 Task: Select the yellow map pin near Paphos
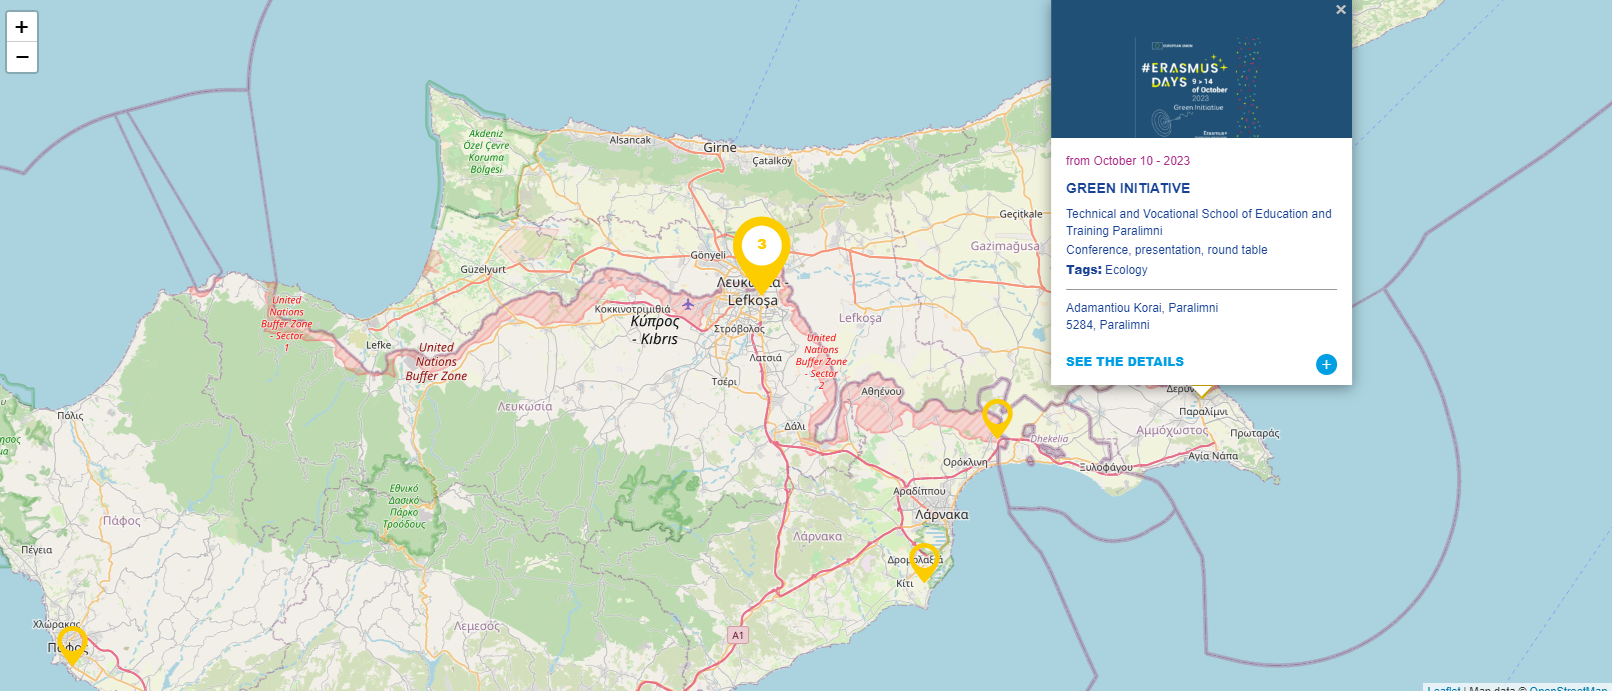click(72, 645)
